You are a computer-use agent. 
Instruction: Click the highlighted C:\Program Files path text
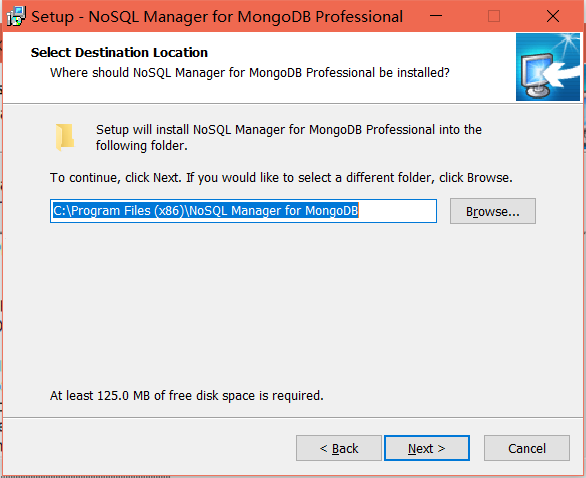pyautogui.click(x=206, y=211)
